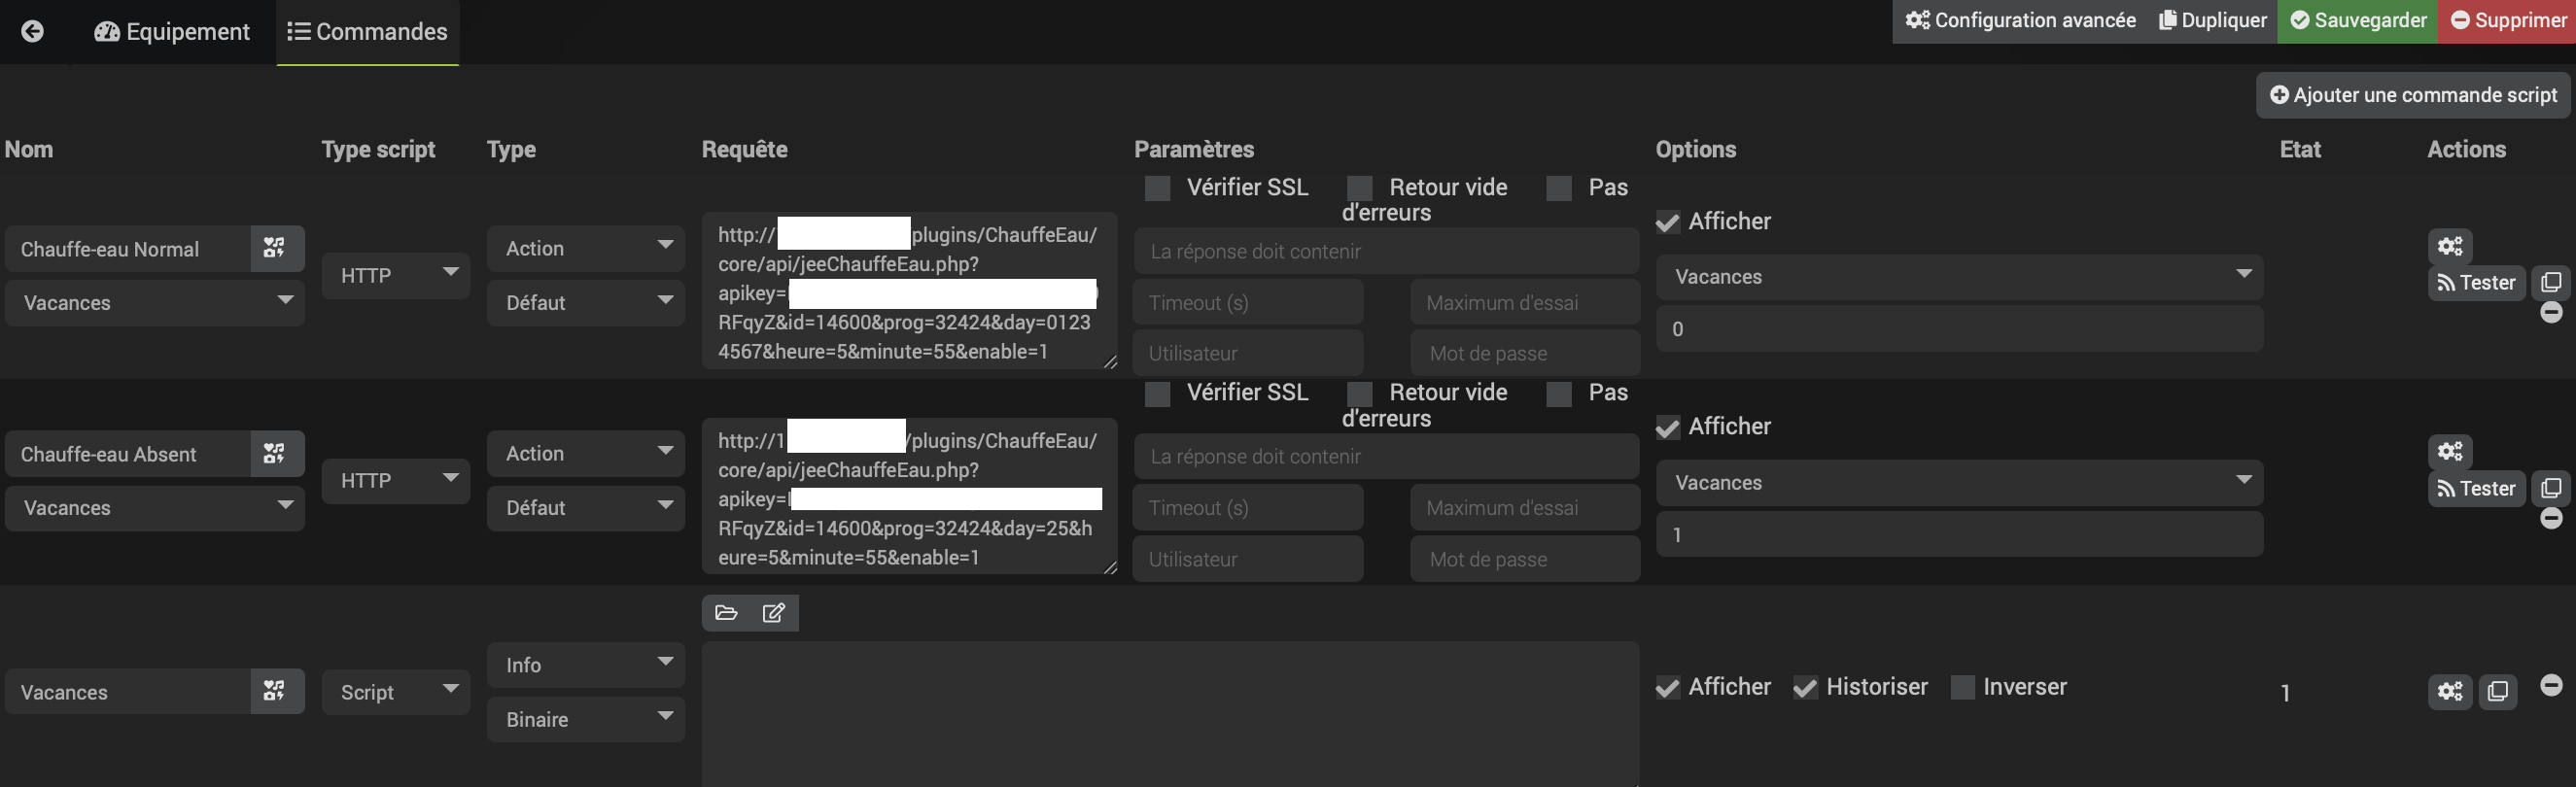
Task: Toggle Historiser on Vacances command
Action: coord(1805,688)
